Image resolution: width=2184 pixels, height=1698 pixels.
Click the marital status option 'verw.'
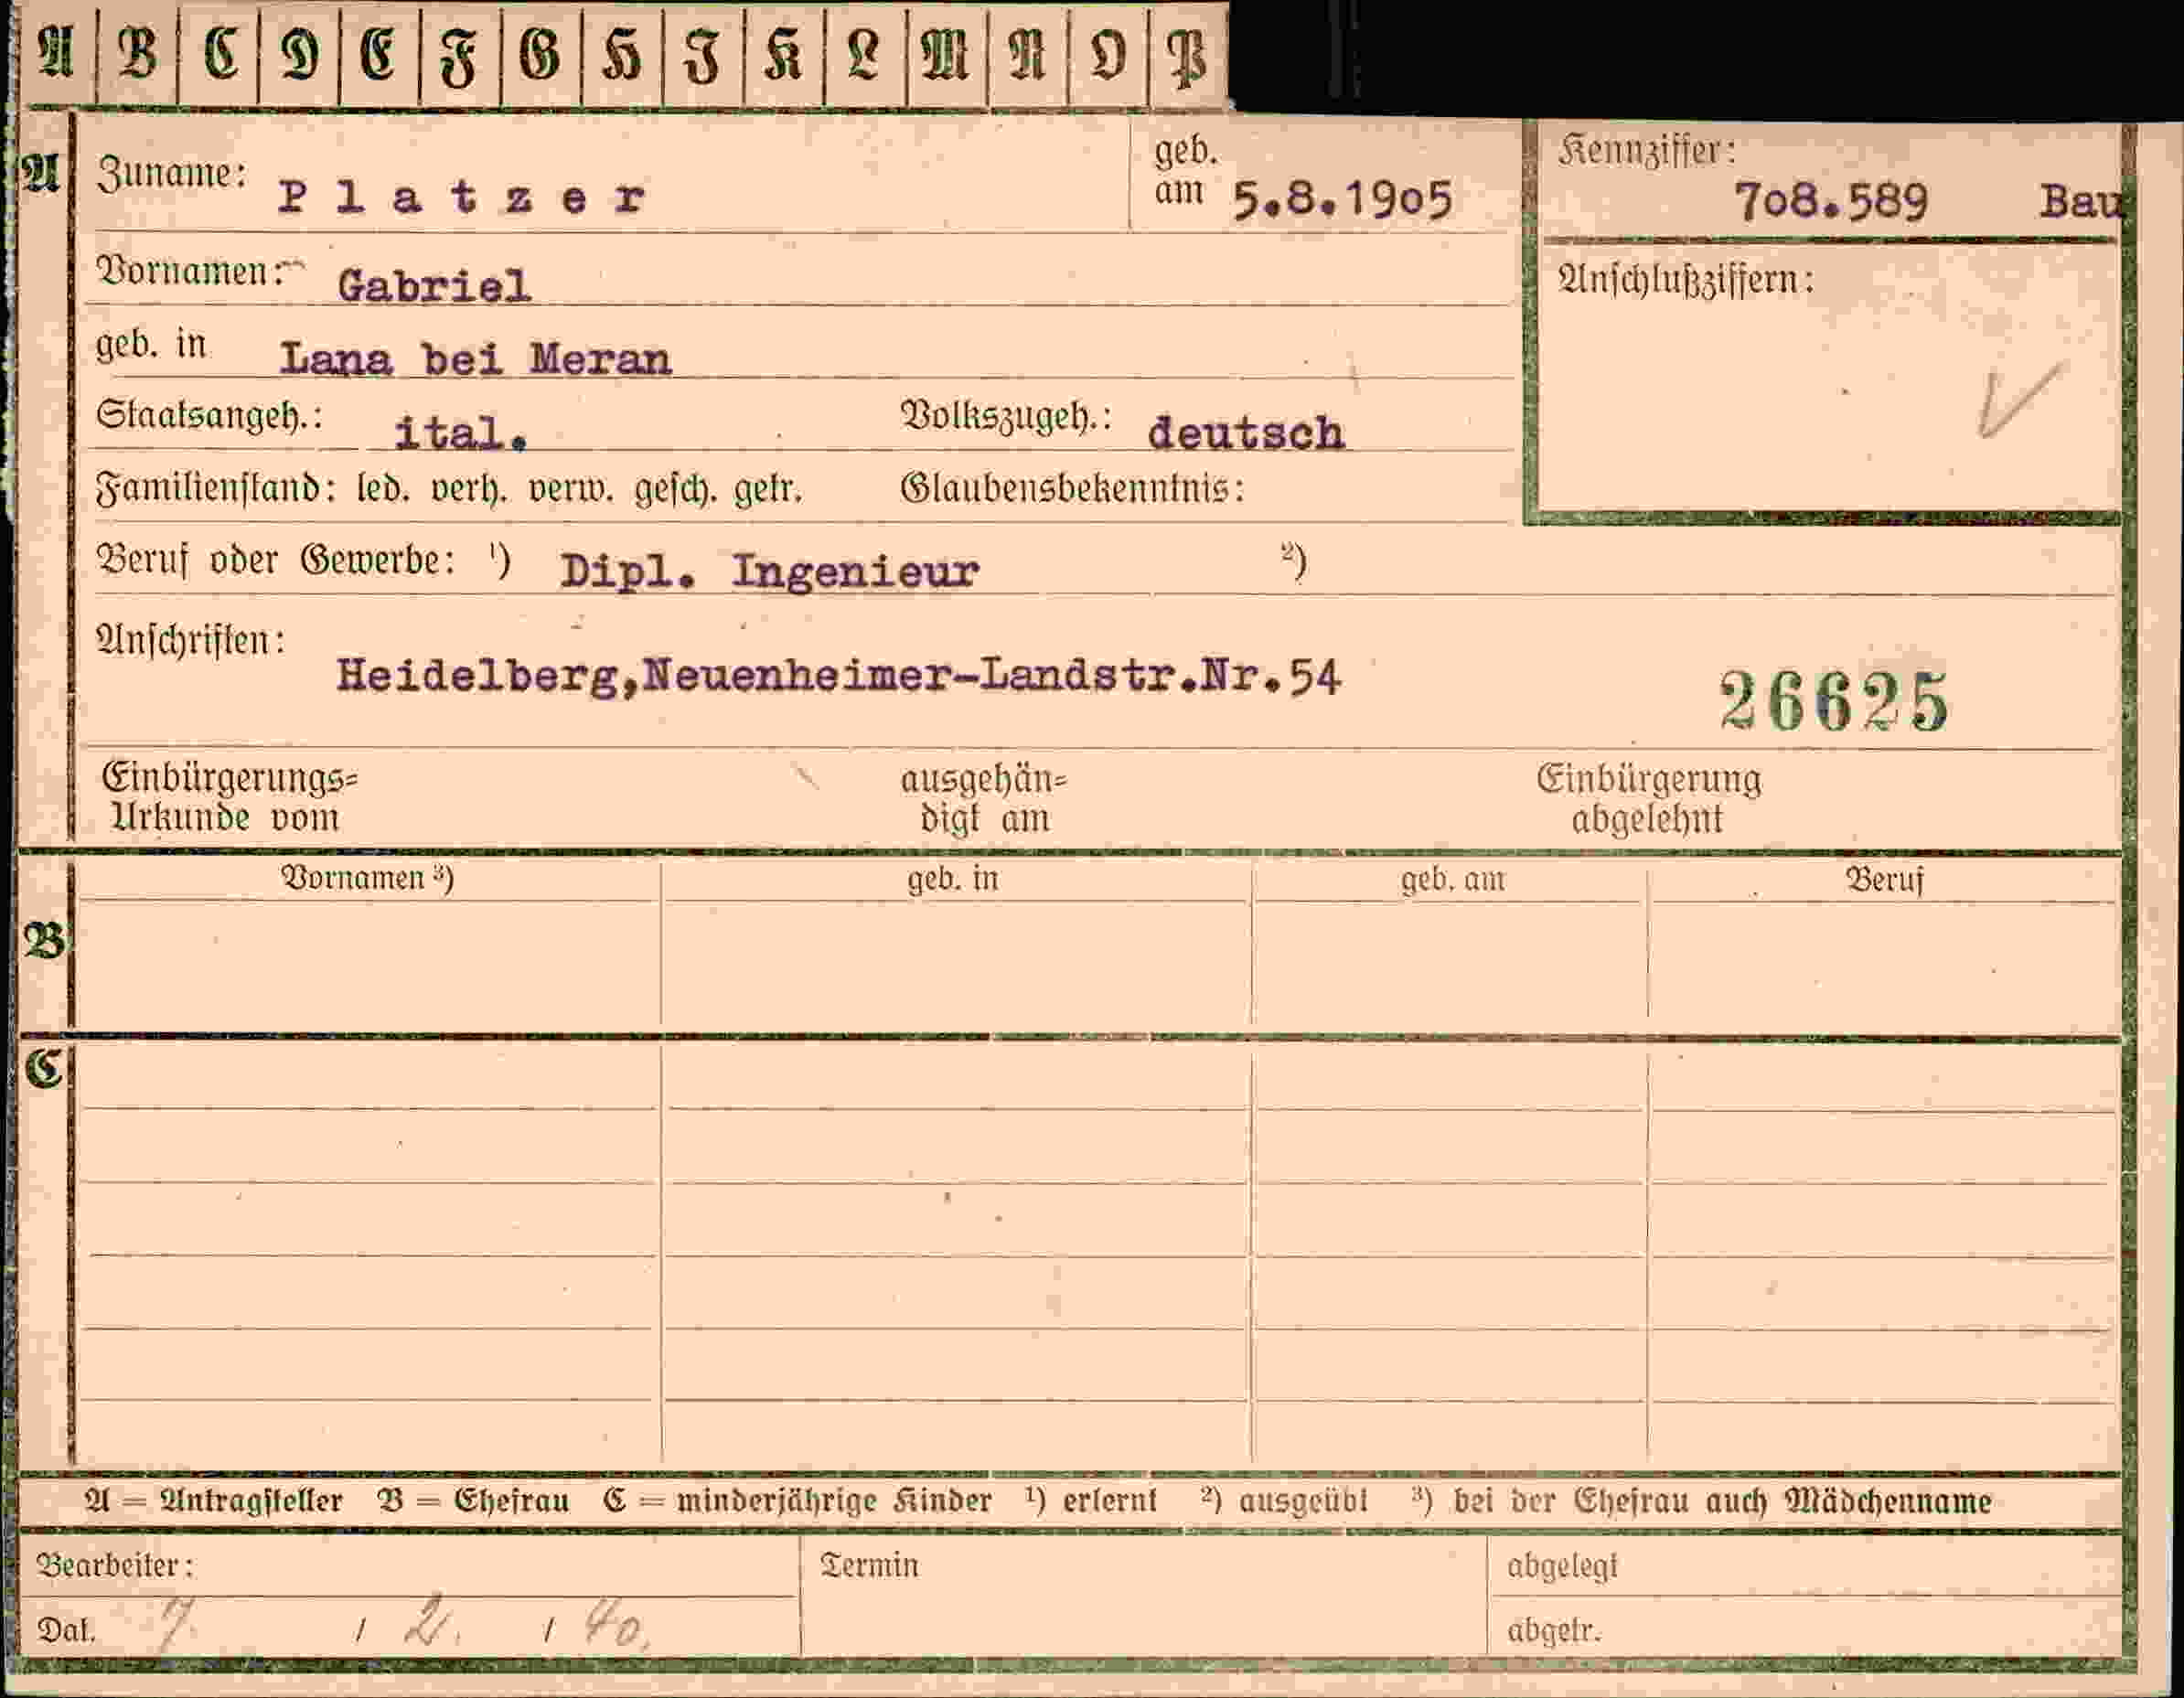coord(571,489)
